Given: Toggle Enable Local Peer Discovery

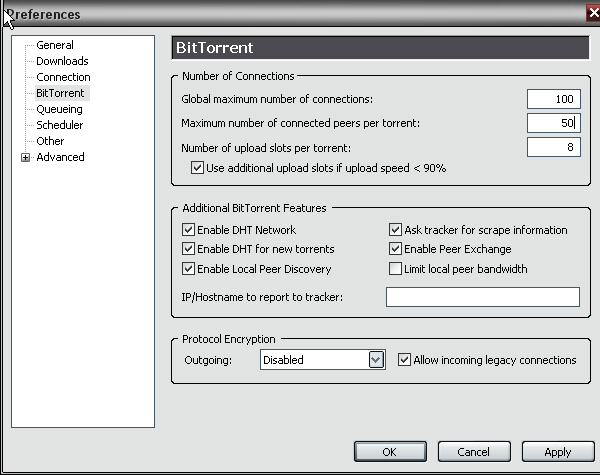Looking at the screenshot, I should click(x=188, y=269).
